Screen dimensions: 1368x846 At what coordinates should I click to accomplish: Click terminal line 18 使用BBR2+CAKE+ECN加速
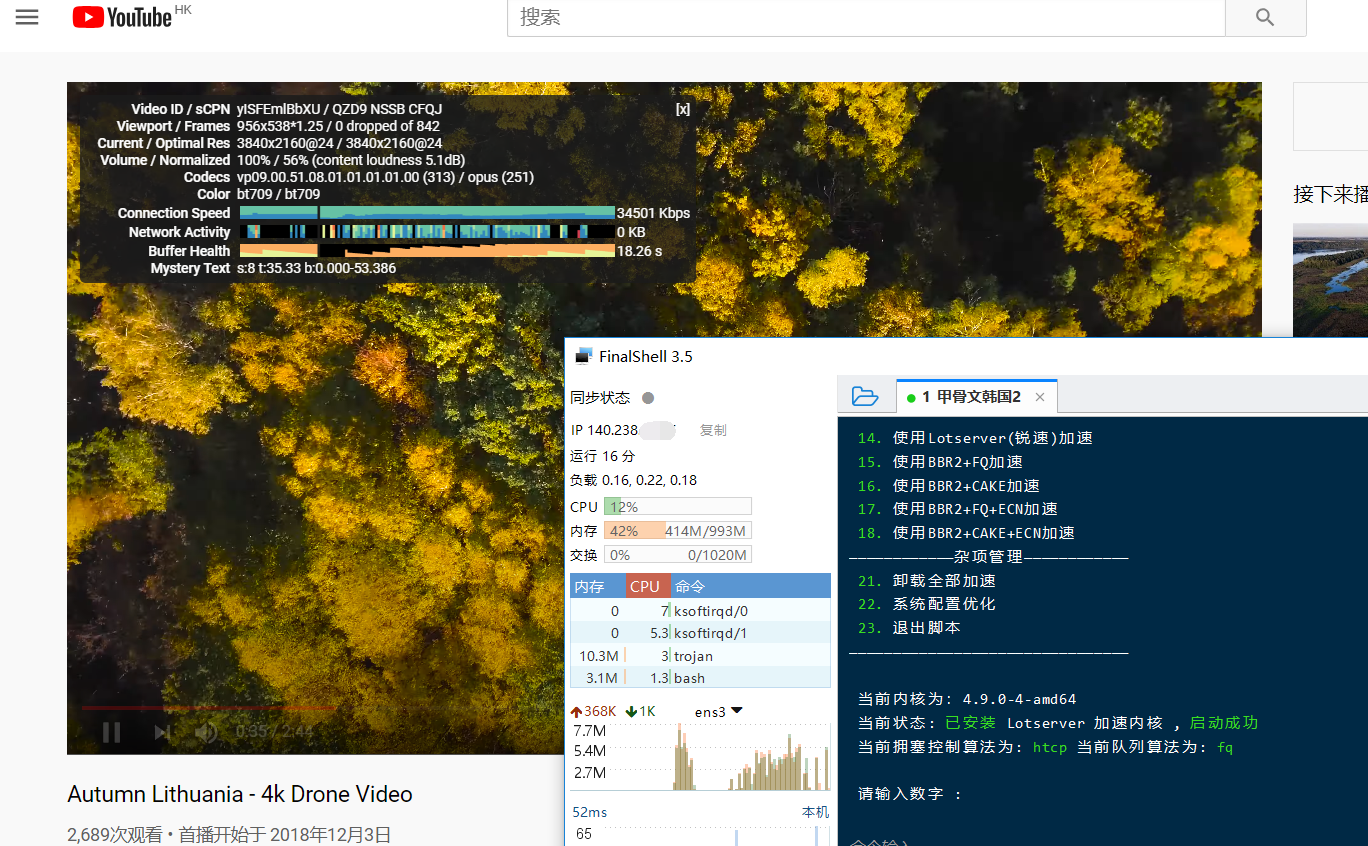coord(966,533)
